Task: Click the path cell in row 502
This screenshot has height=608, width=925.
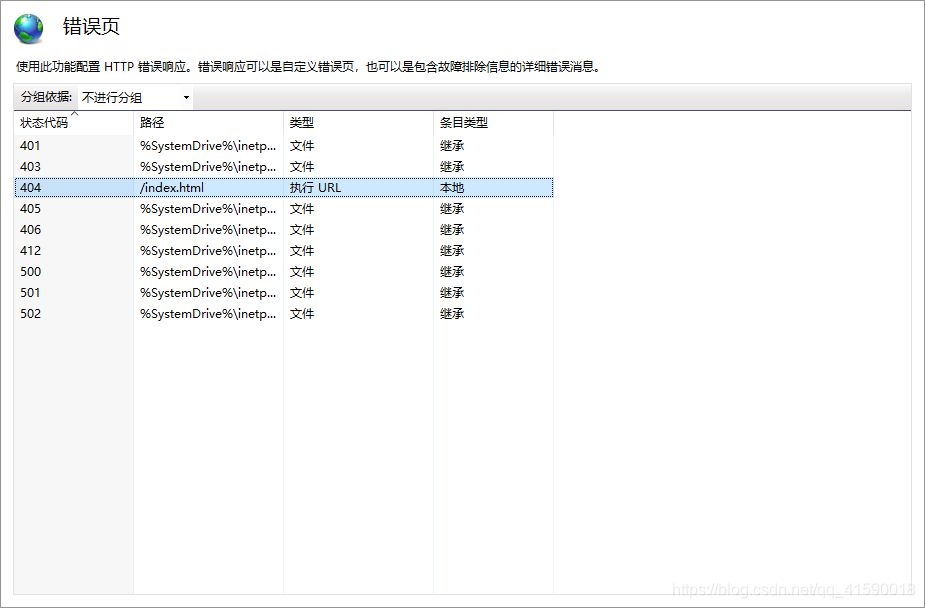Action: coord(208,314)
